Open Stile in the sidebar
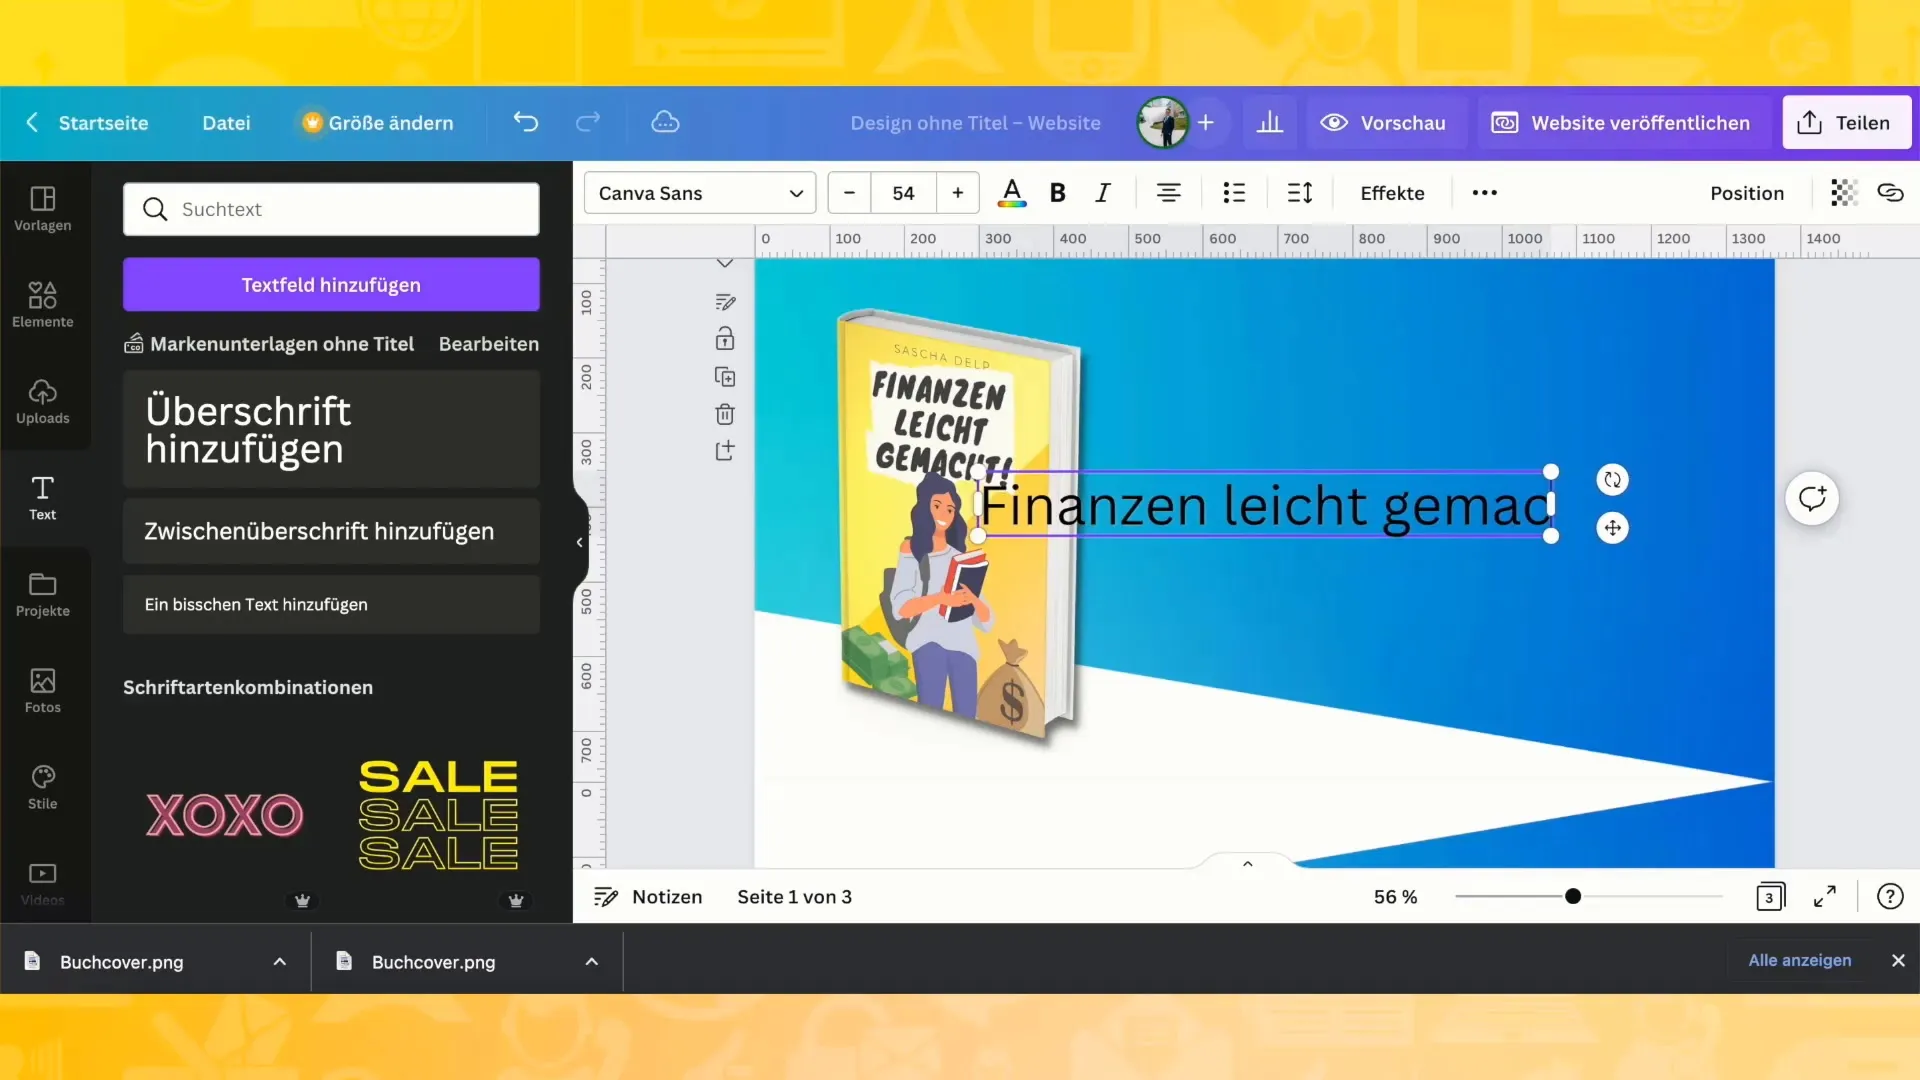 click(x=43, y=788)
